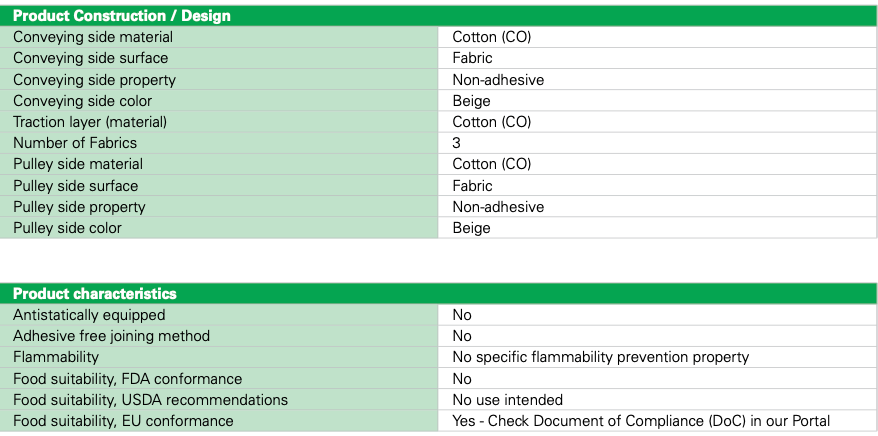Click the No use intended value
Screen dimensions: 878x436
point(507,400)
